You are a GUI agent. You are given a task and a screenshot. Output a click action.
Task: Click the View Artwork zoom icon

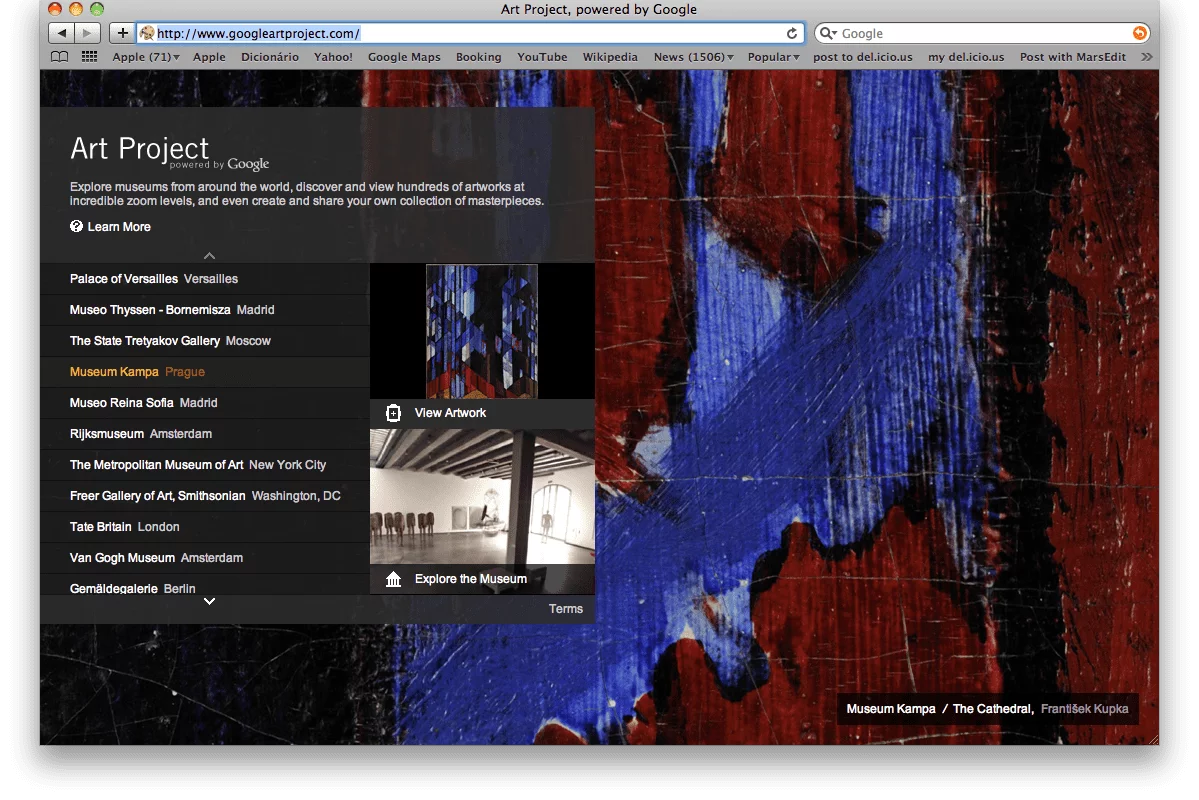393,413
